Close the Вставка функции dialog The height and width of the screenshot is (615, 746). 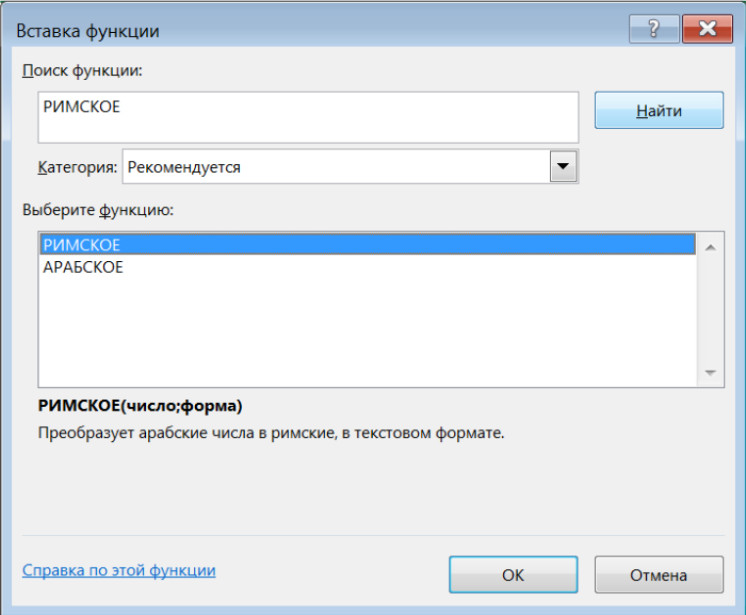[707, 29]
